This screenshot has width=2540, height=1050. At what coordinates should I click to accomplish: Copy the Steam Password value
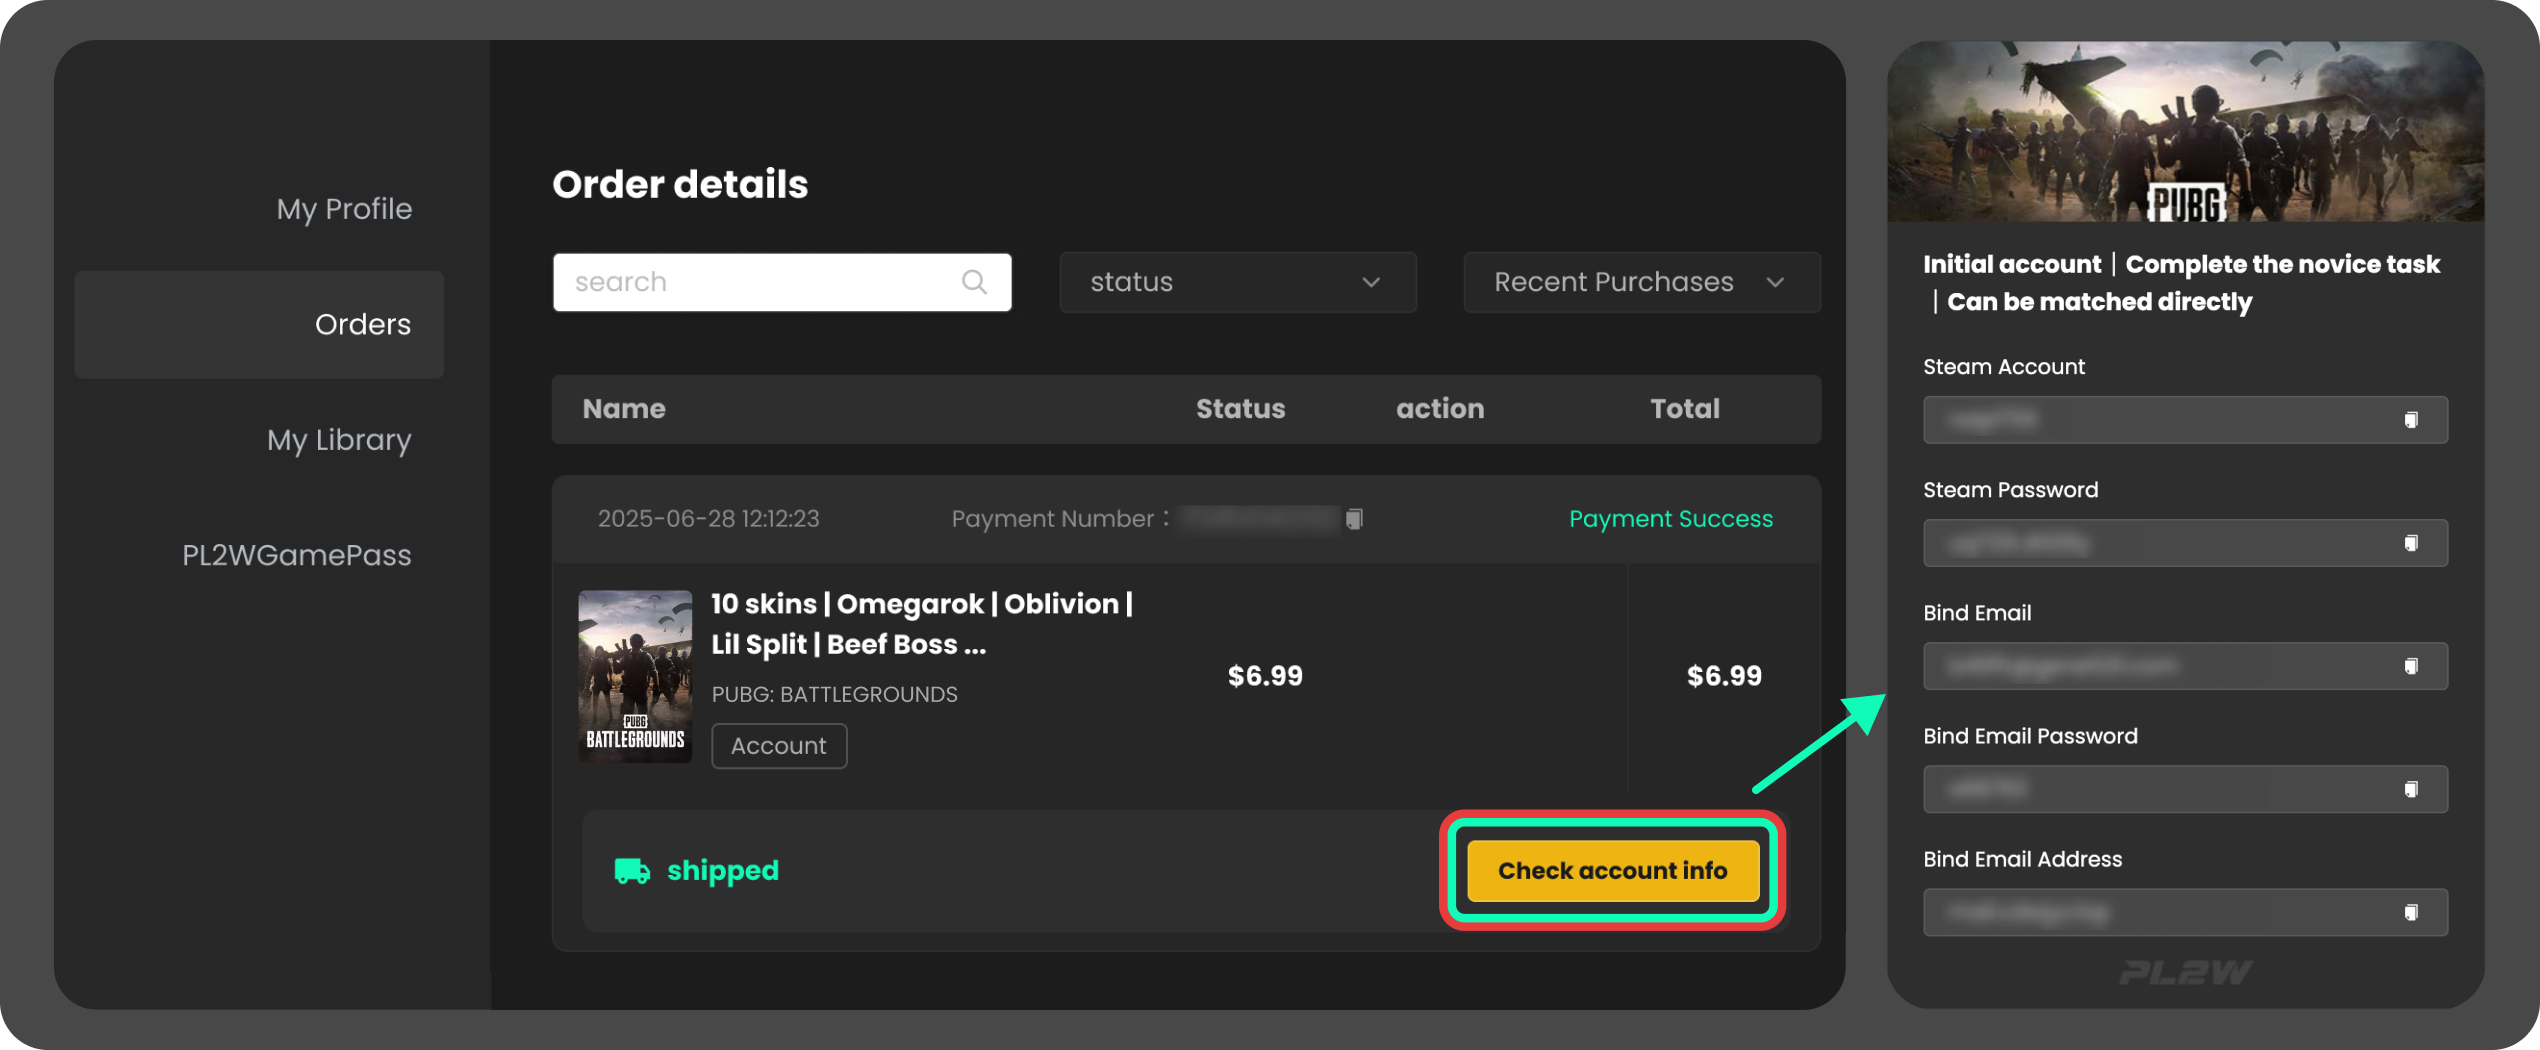tap(2411, 543)
